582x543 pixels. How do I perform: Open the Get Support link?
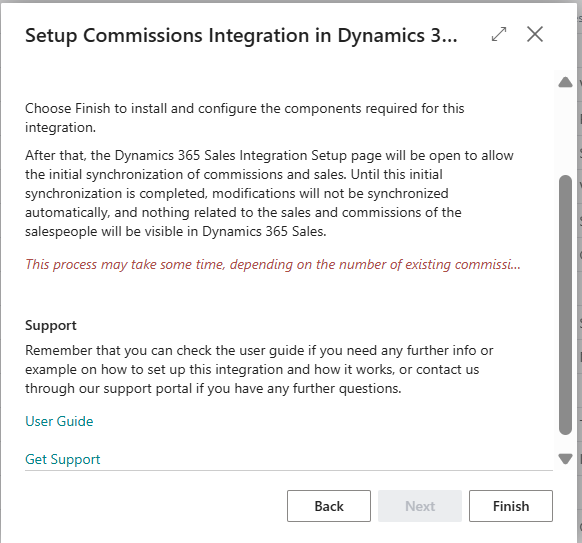[x=62, y=459]
